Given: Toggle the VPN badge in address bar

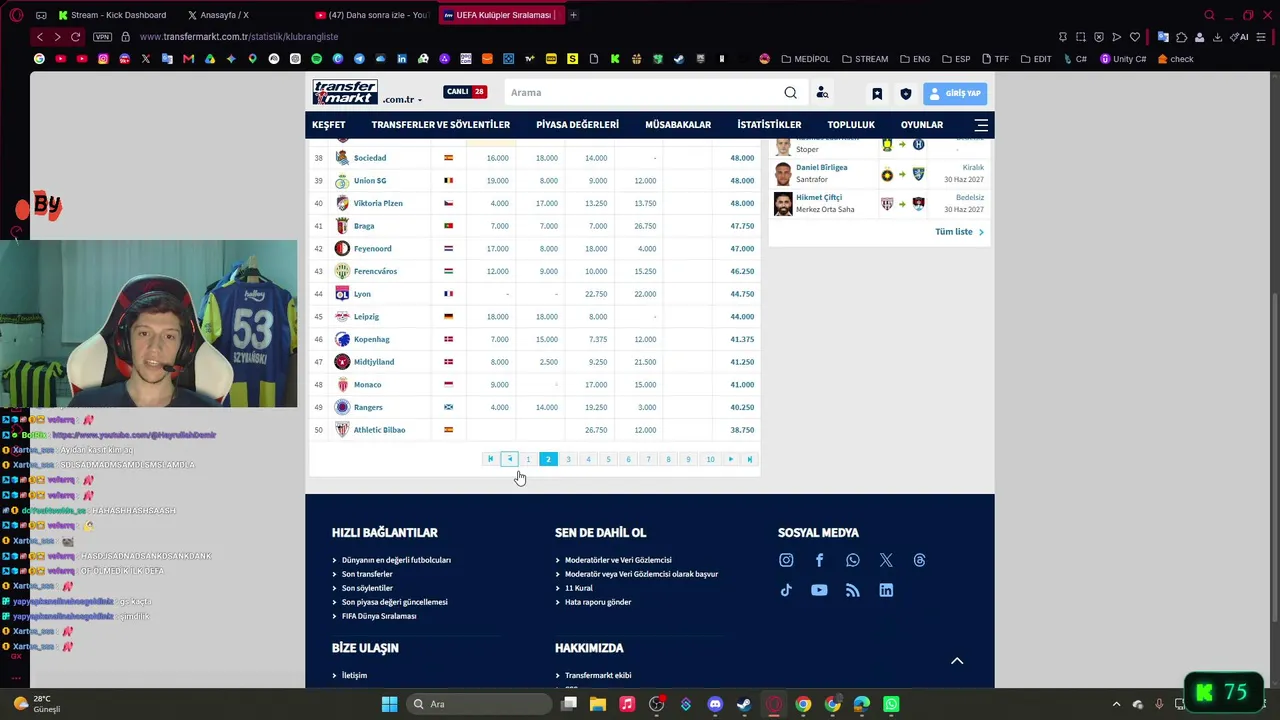Looking at the screenshot, I should [x=102, y=37].
